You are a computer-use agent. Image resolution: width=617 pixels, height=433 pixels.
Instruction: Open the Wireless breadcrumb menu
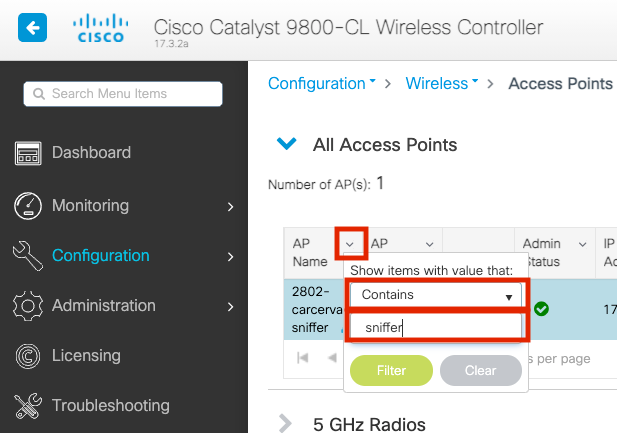pos(442,83)
